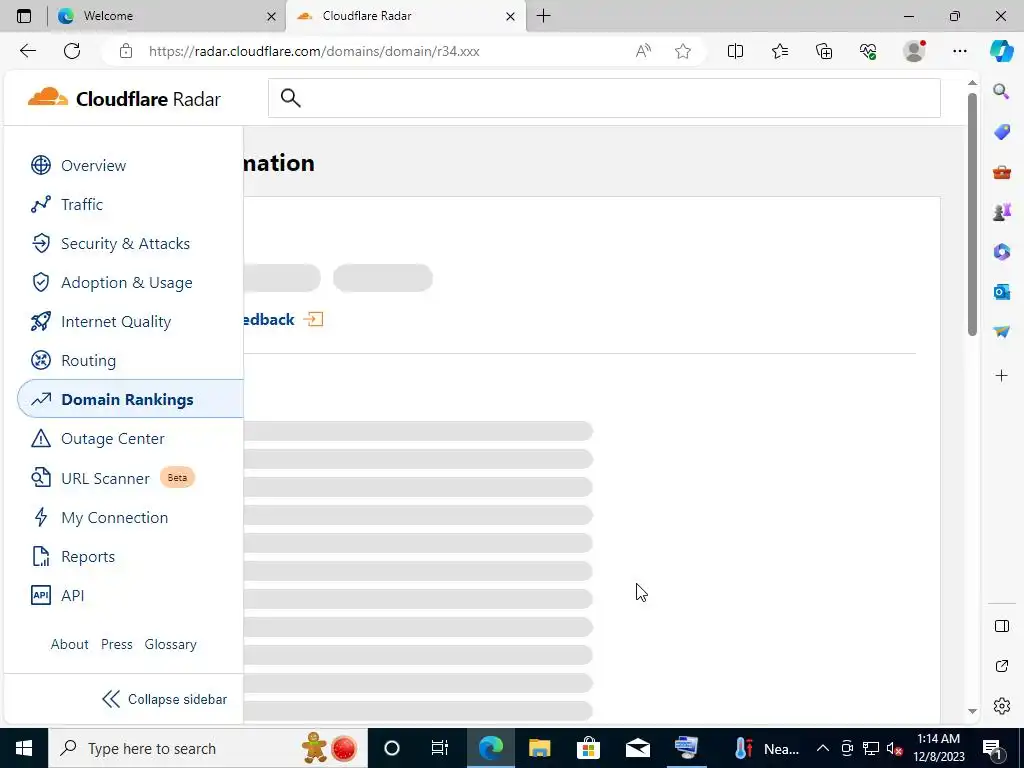Refresh the page

point(72,51)
